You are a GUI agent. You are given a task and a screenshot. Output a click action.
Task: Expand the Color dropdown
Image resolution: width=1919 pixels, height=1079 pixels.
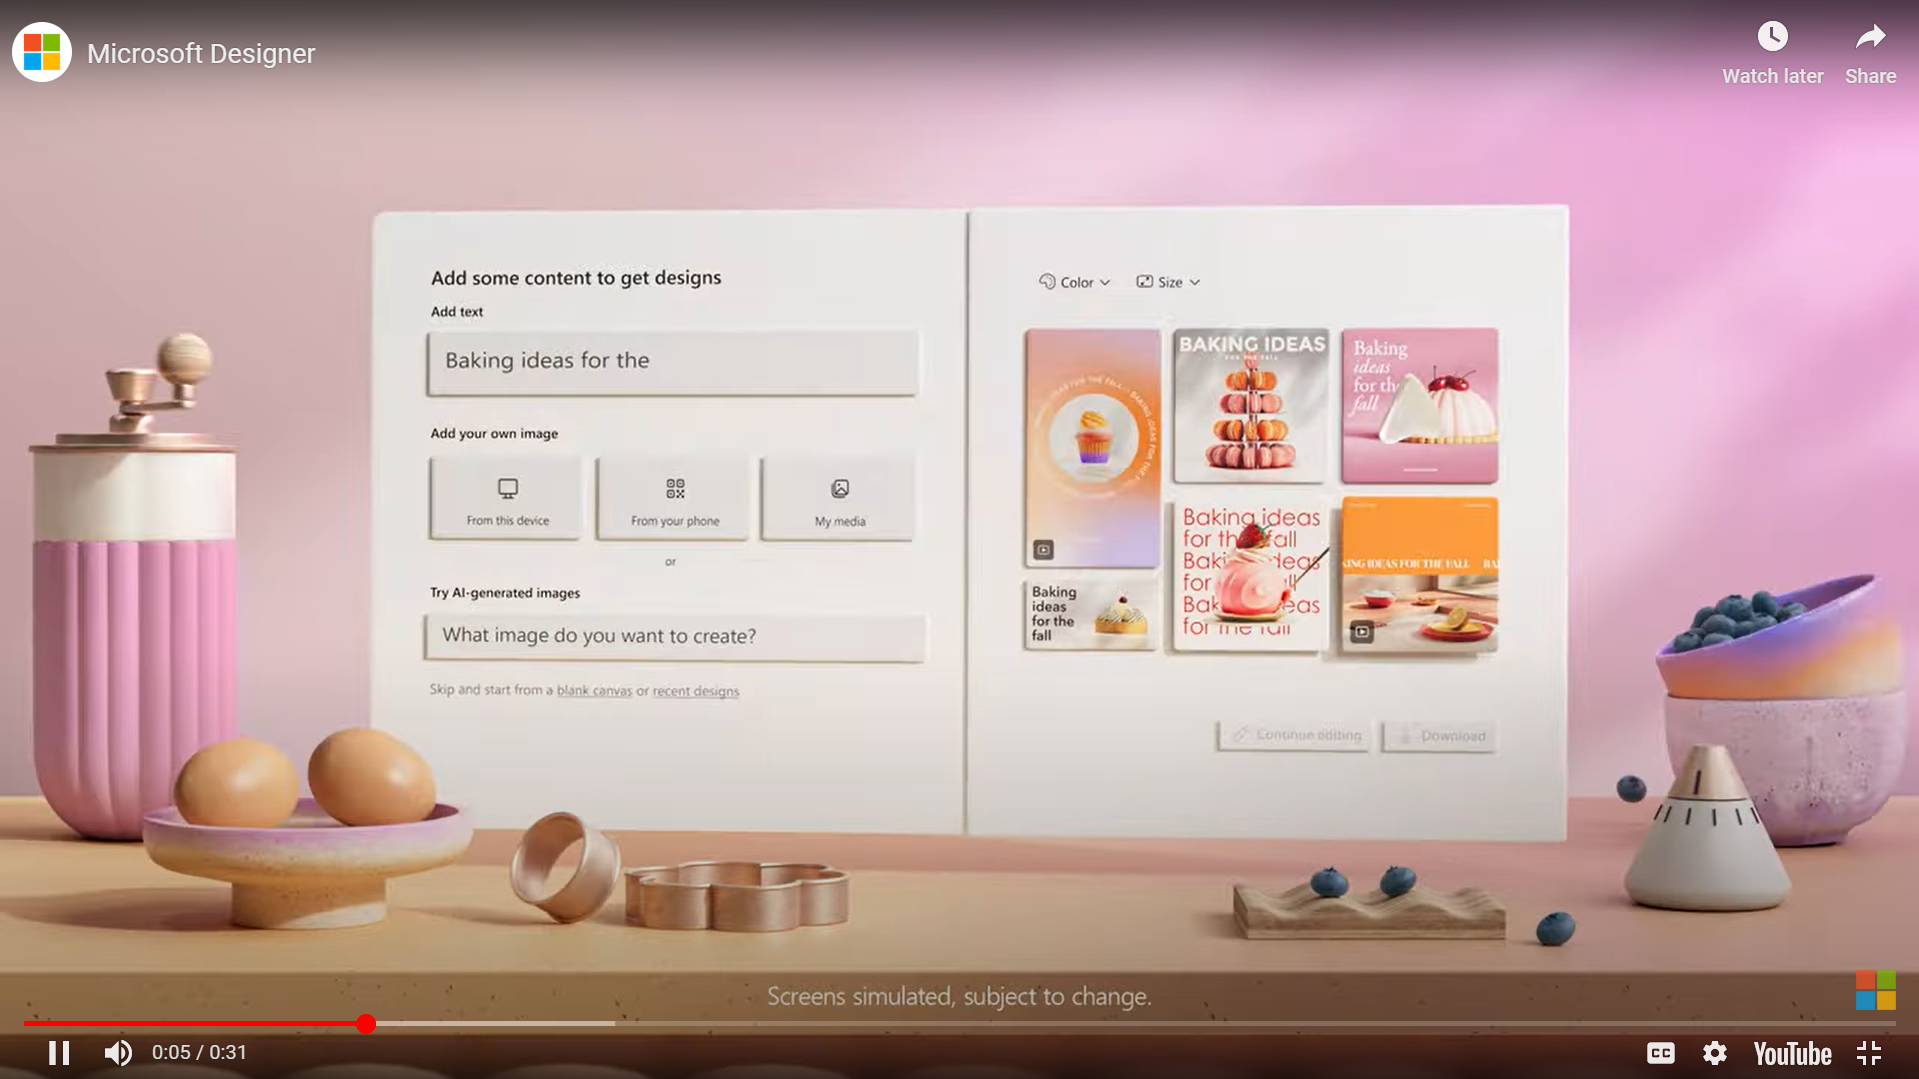(1105, 281)
